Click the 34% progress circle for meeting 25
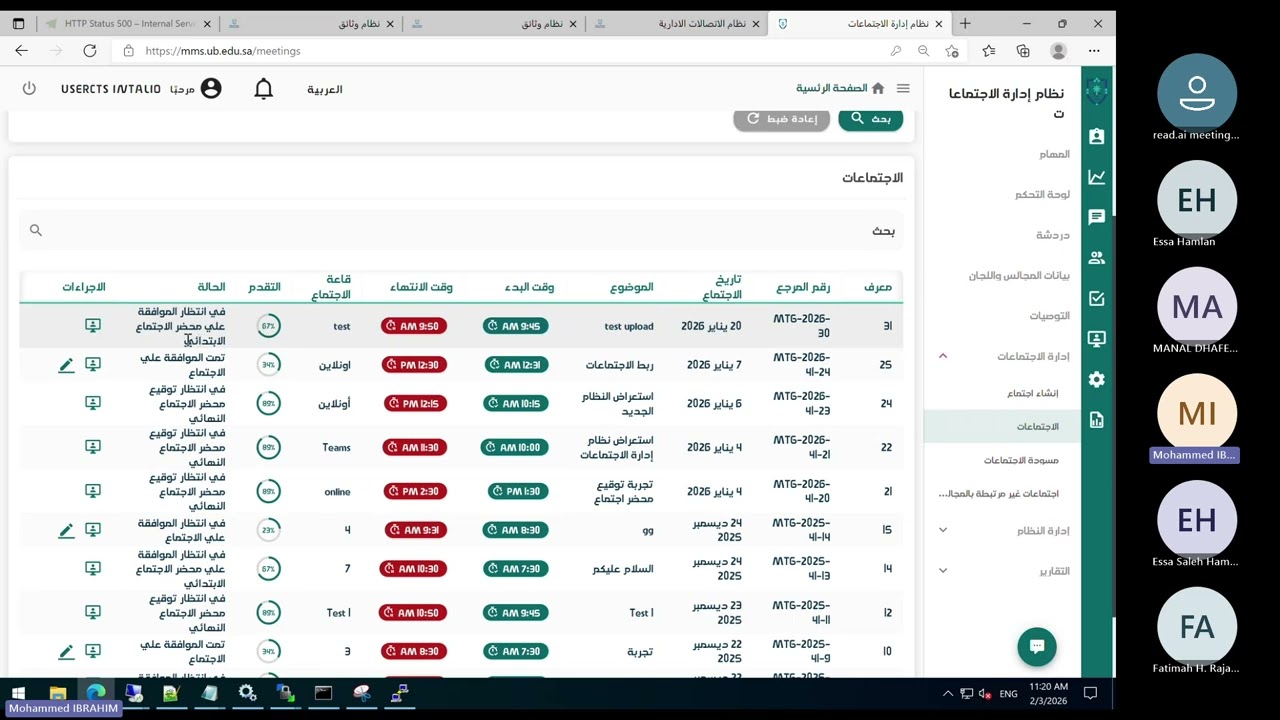 [x=268, y=365]
